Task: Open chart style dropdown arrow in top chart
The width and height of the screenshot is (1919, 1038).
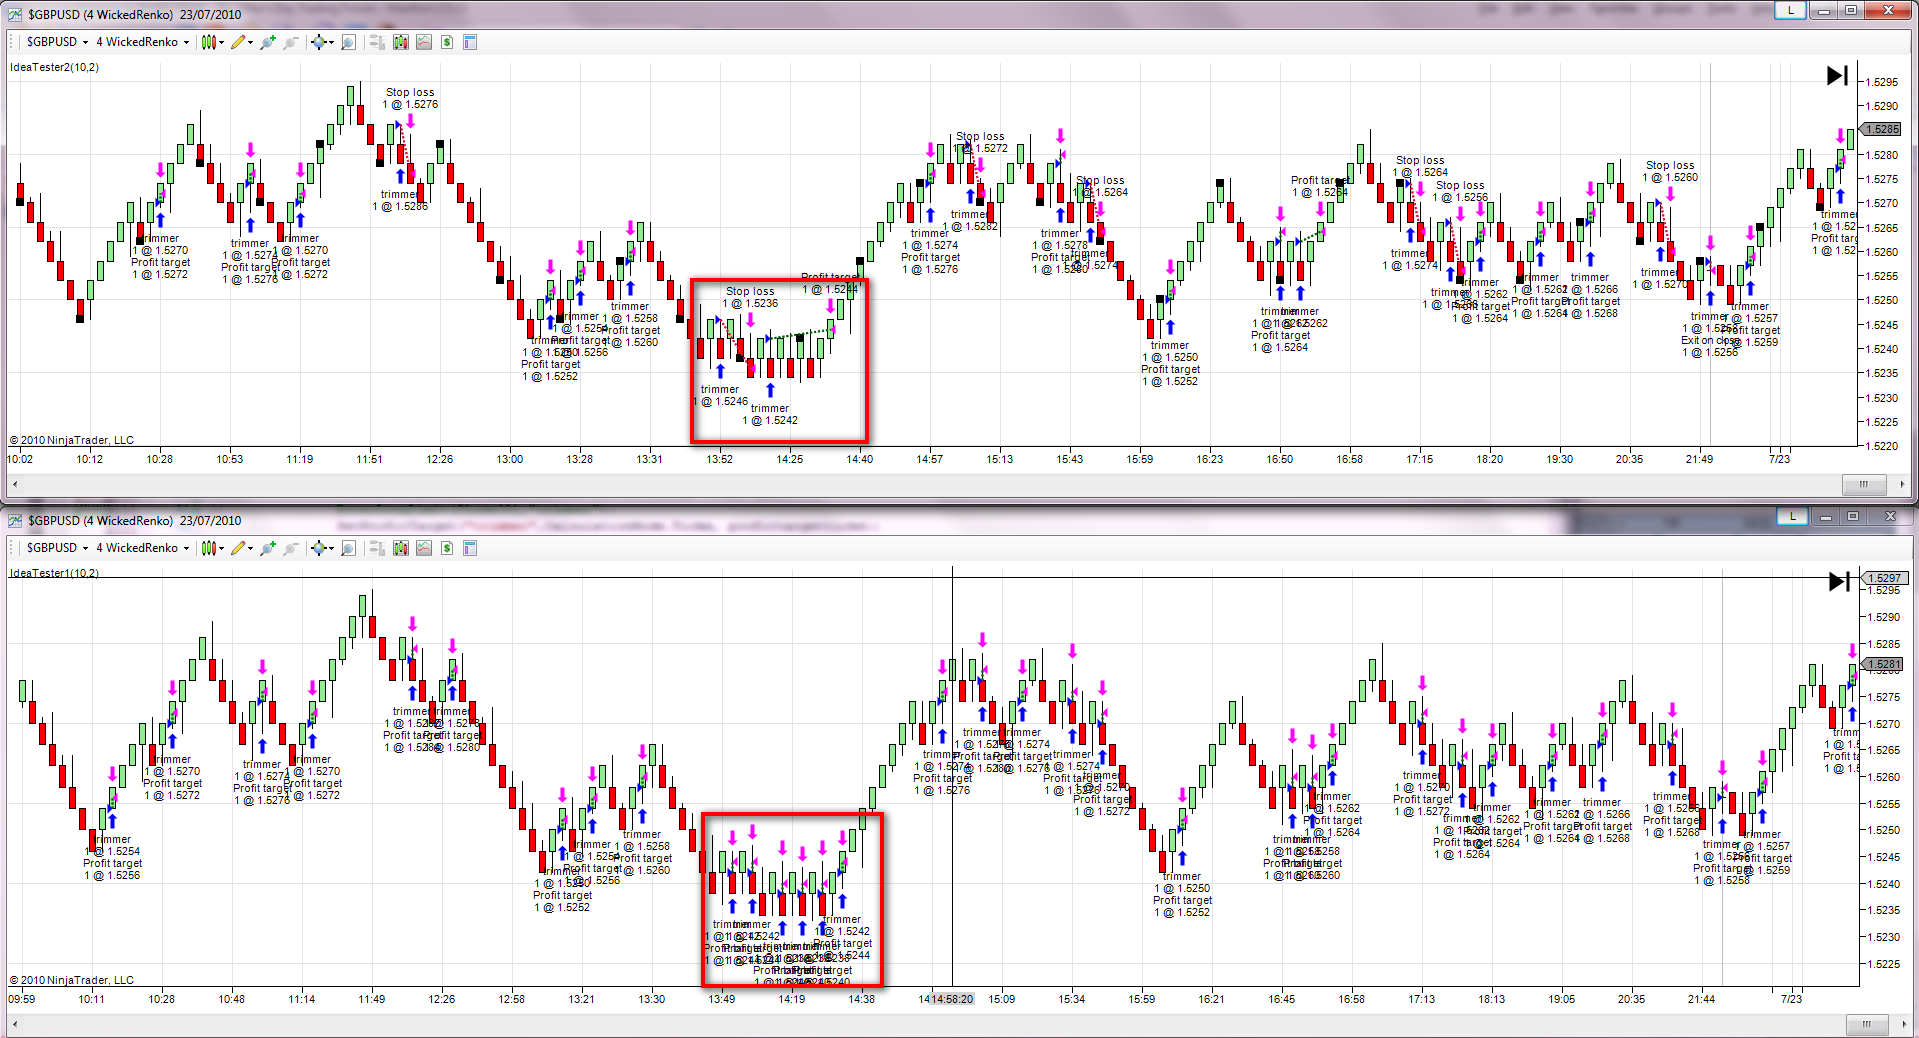Action: click(221, 42)
